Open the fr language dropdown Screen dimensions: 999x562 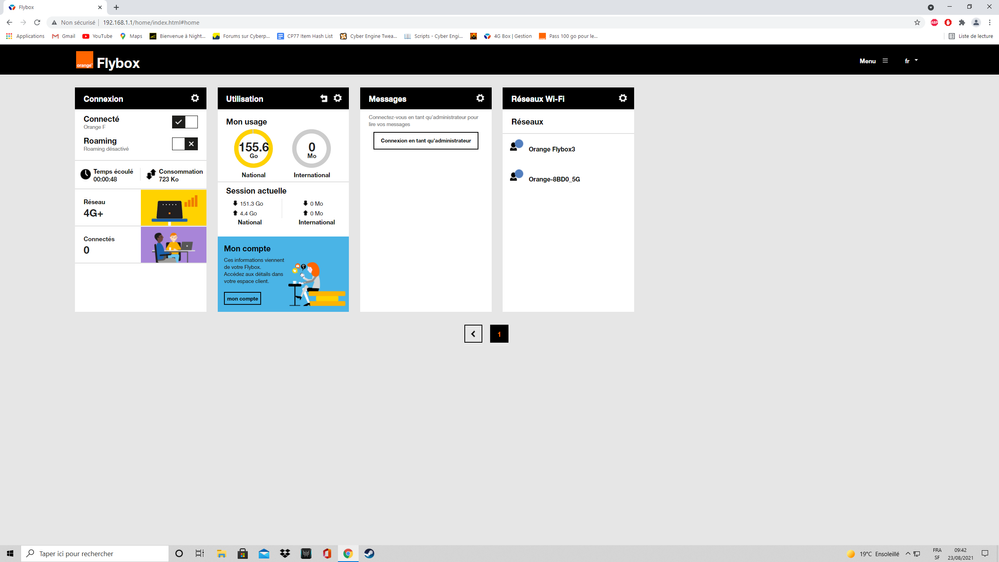pyautogui.click(x=911, y=61)
